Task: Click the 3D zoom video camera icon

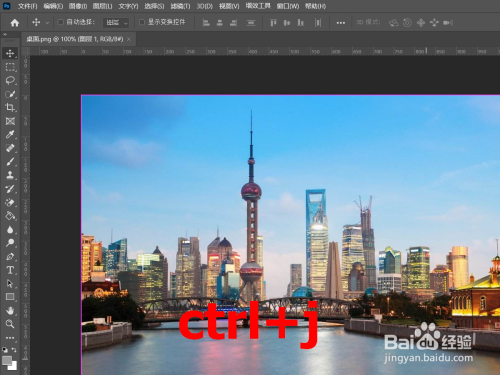Action: click(448, 23)
